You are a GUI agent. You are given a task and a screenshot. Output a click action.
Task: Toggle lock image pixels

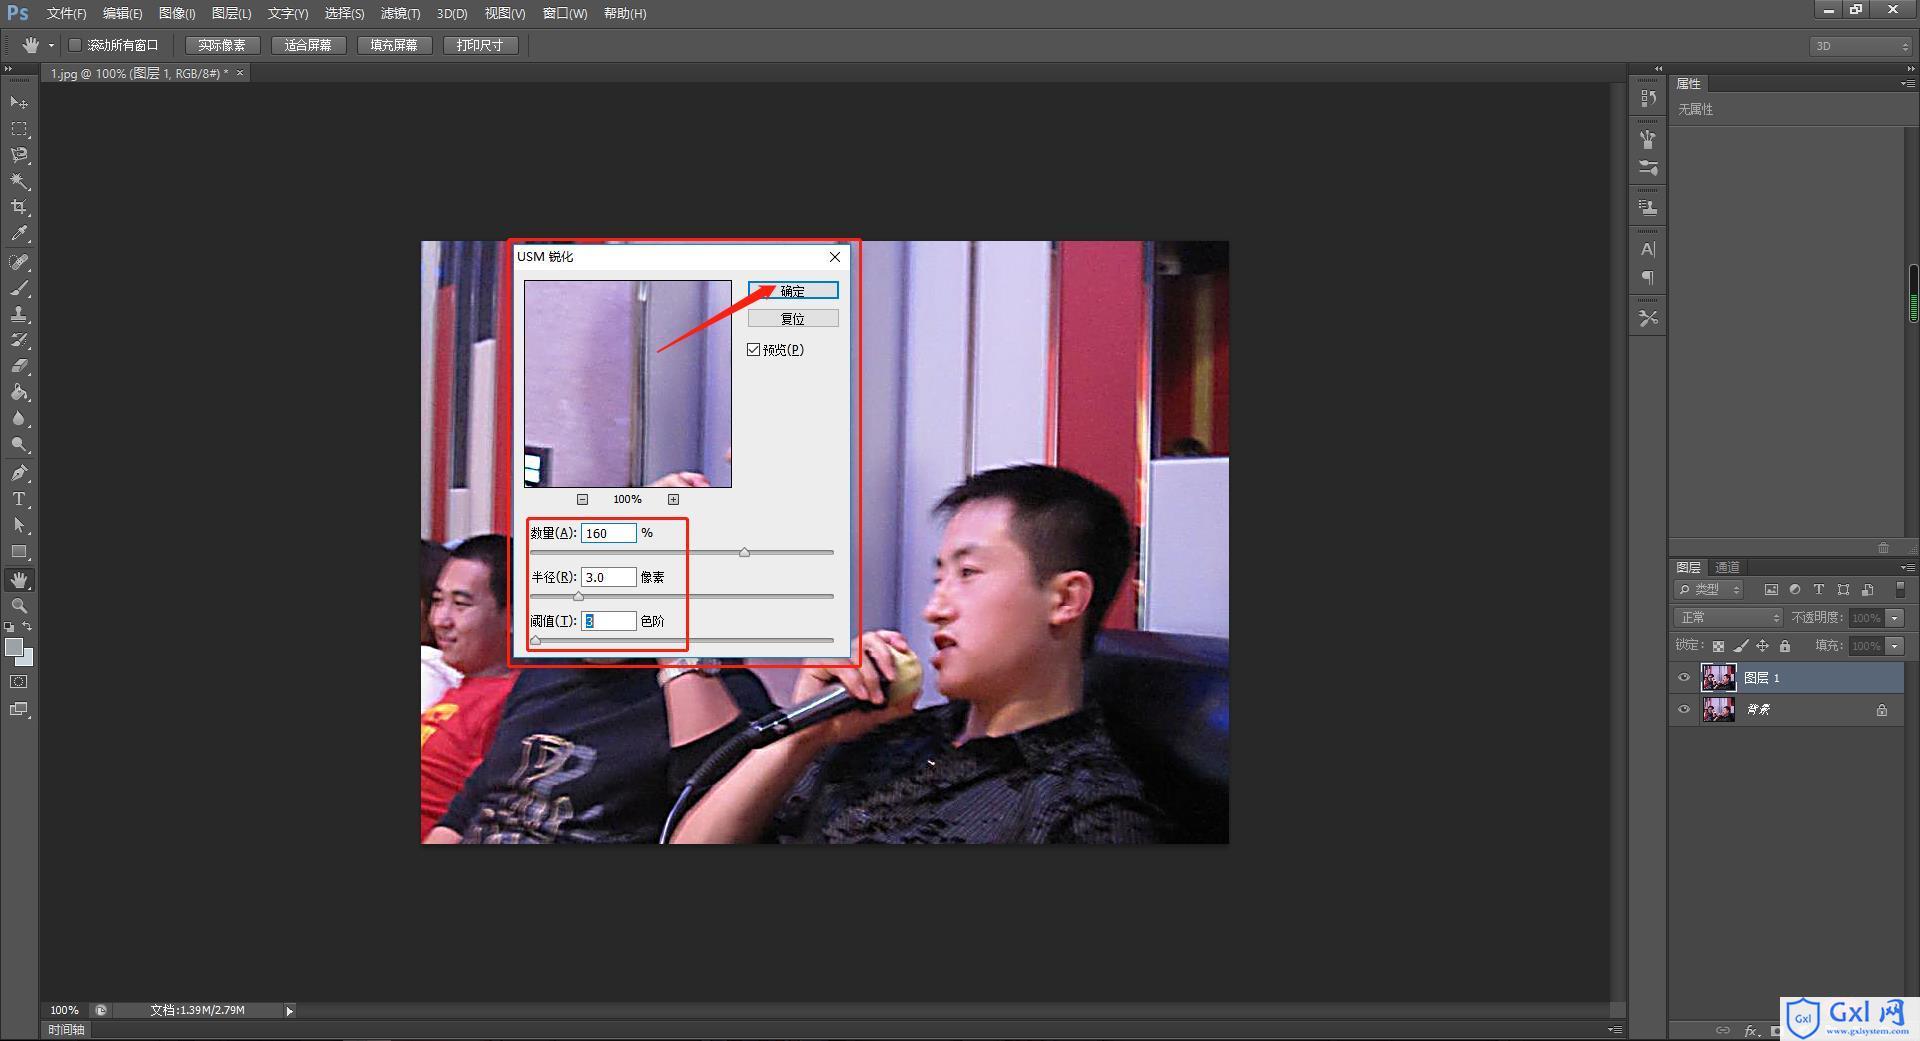pyautogui.click(x=1741, y=646)
